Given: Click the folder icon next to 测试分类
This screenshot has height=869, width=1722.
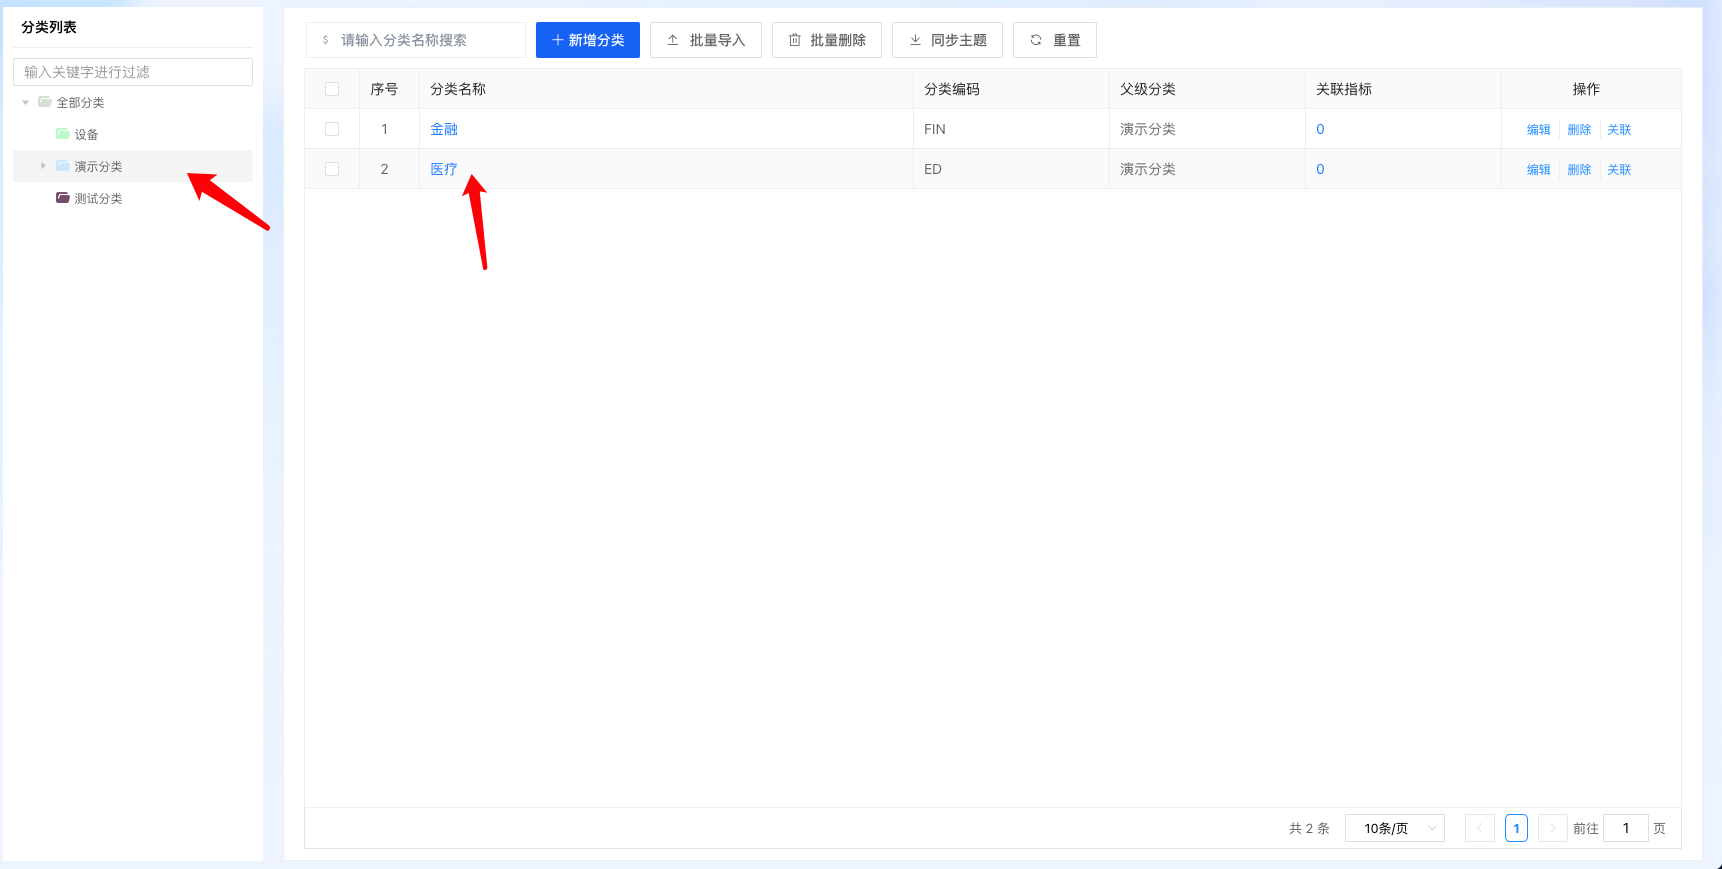Looking at the screenshot, I should (63, 198).
